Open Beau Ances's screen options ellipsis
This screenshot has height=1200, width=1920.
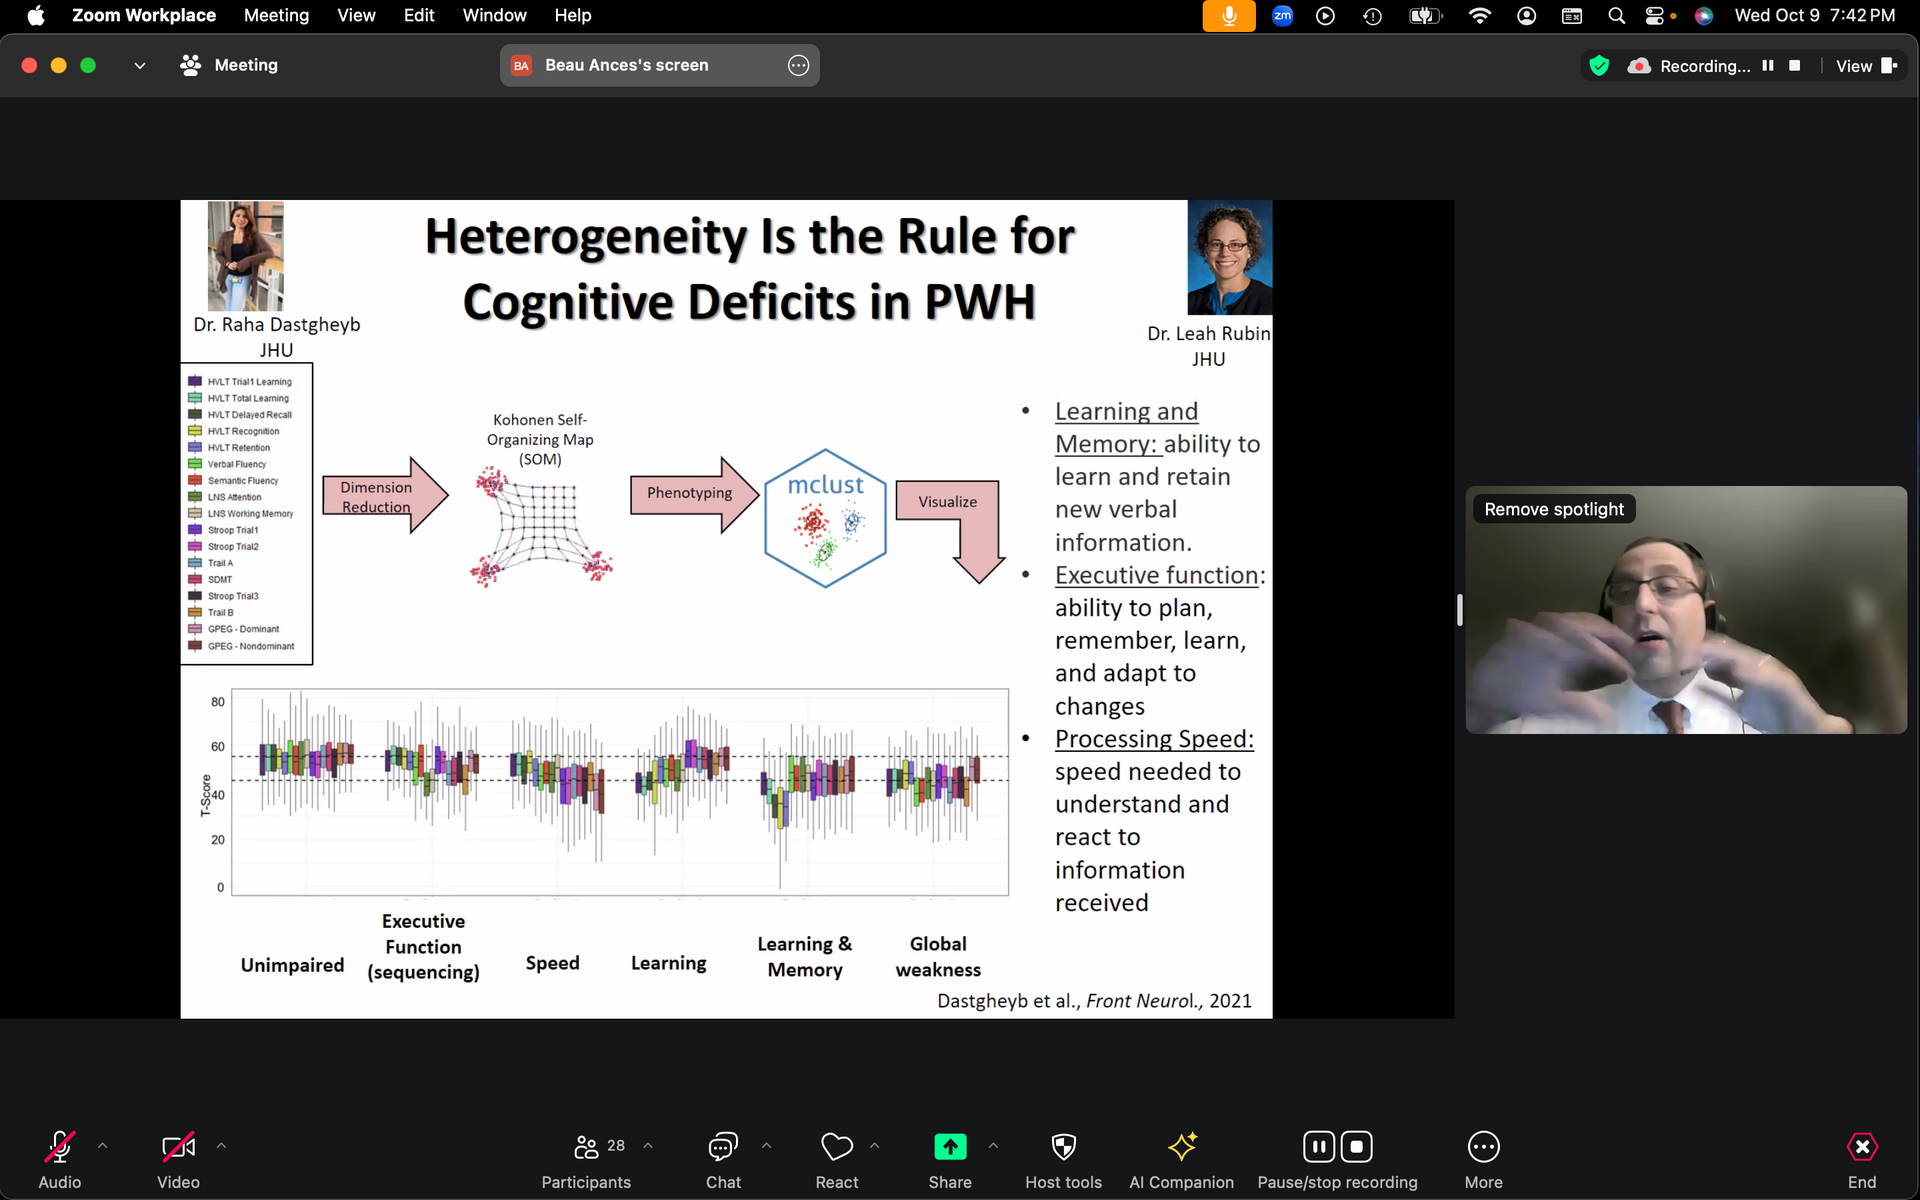(798, 65)
